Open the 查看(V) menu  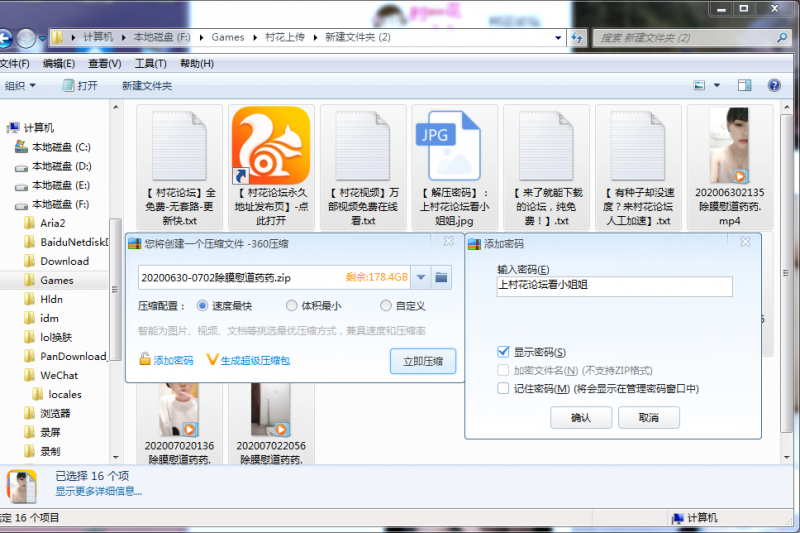point(104,64)
